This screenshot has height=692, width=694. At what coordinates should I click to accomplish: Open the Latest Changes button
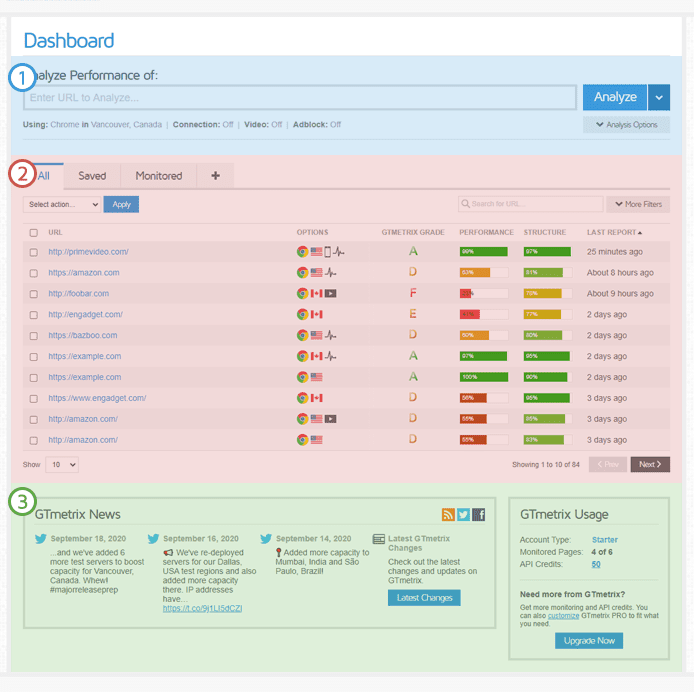[x=424, y=598]
